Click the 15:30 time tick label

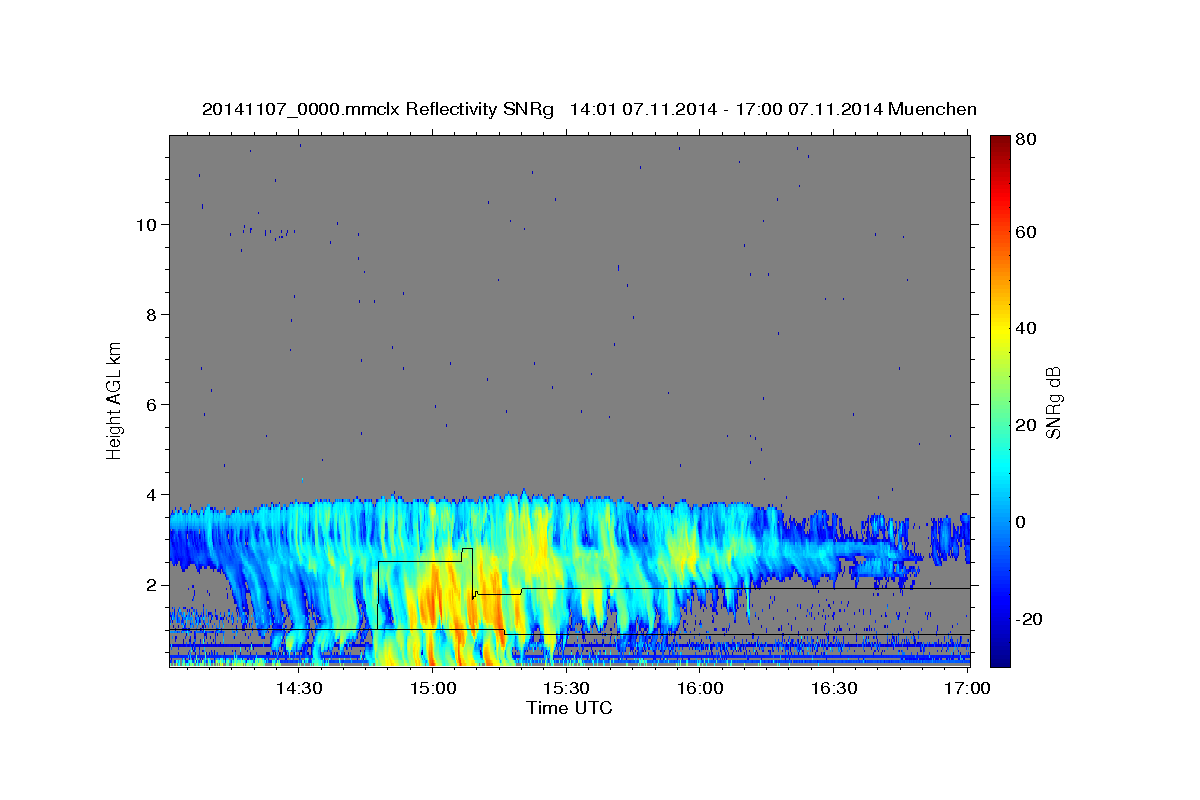pyautogui.click(x=566, y=688)
